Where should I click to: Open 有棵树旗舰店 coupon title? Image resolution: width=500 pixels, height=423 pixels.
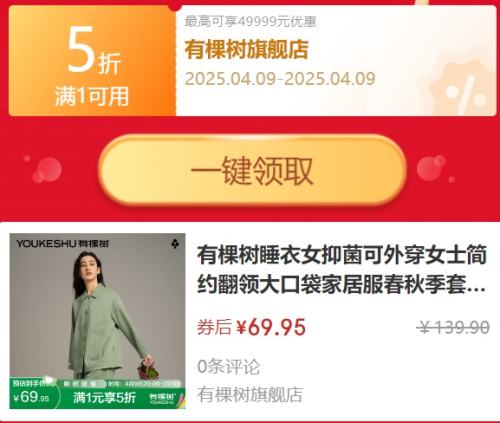click(x=246, y=50)
